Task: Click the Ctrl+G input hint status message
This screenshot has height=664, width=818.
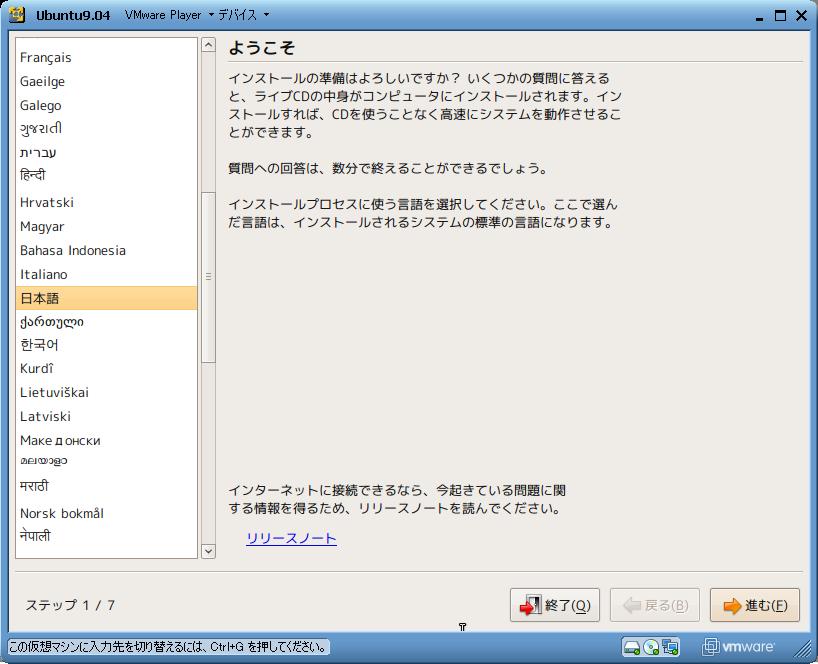Action: pos(167,647)
